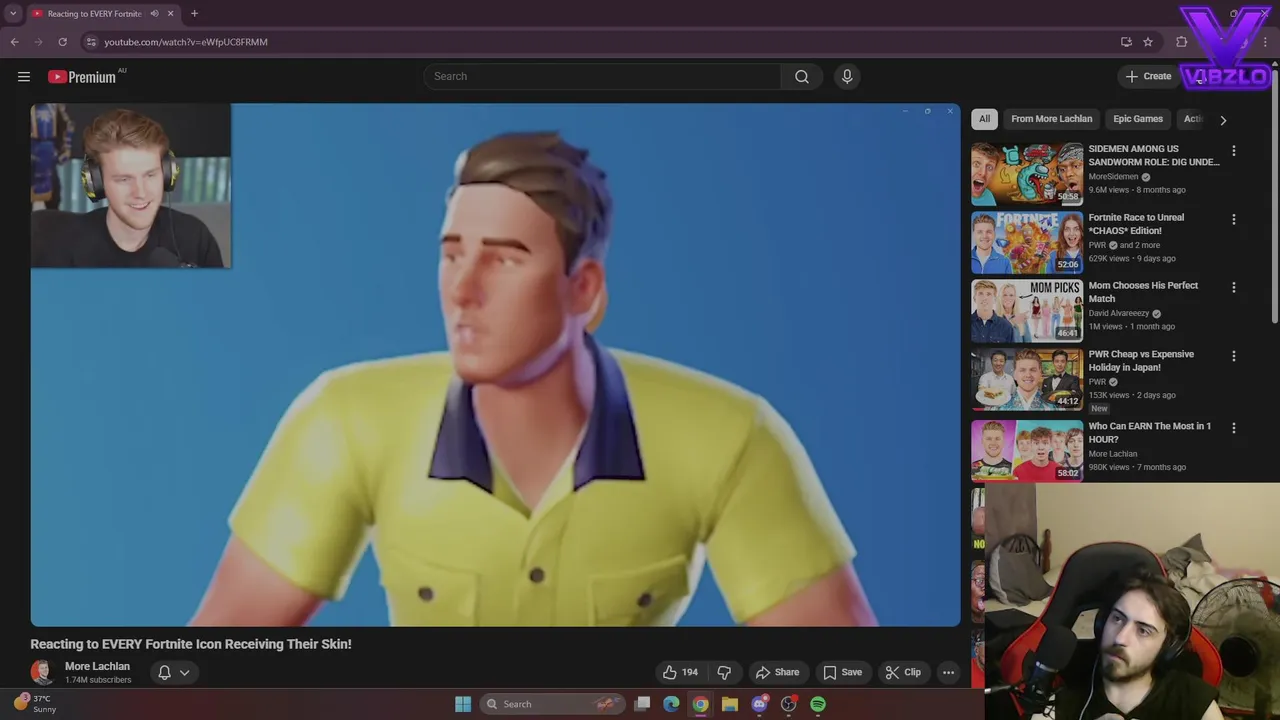This screenshot has width=1280, height=720.
Task: Open MoreSidemen channel name
Action: tap(1113, 177)
